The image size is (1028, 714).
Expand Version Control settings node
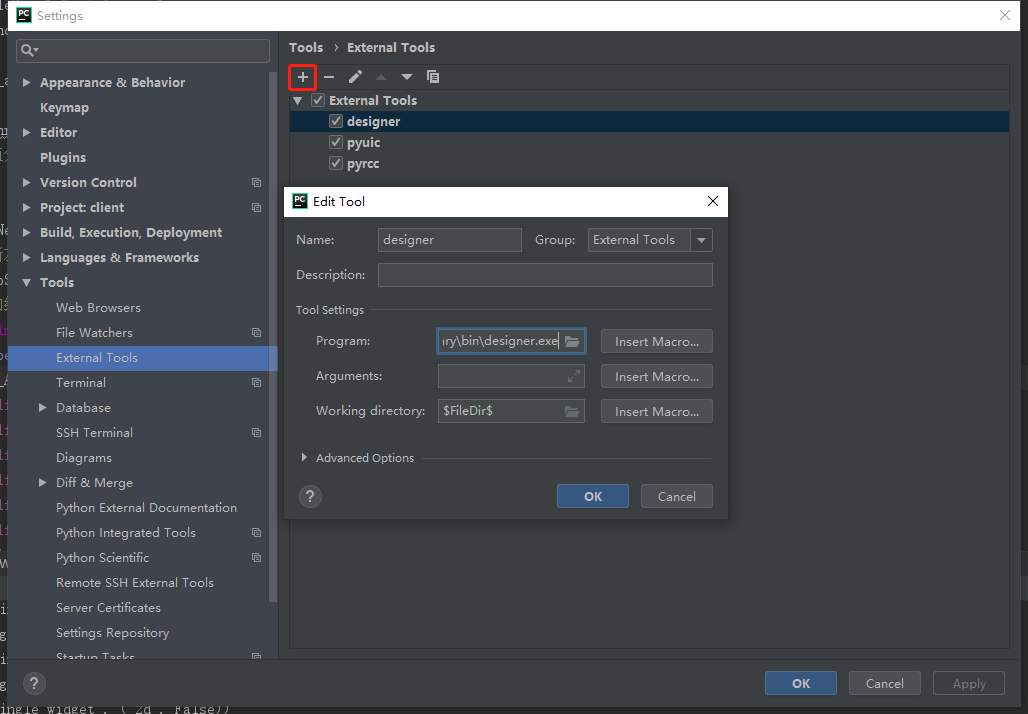coord(26,182)
